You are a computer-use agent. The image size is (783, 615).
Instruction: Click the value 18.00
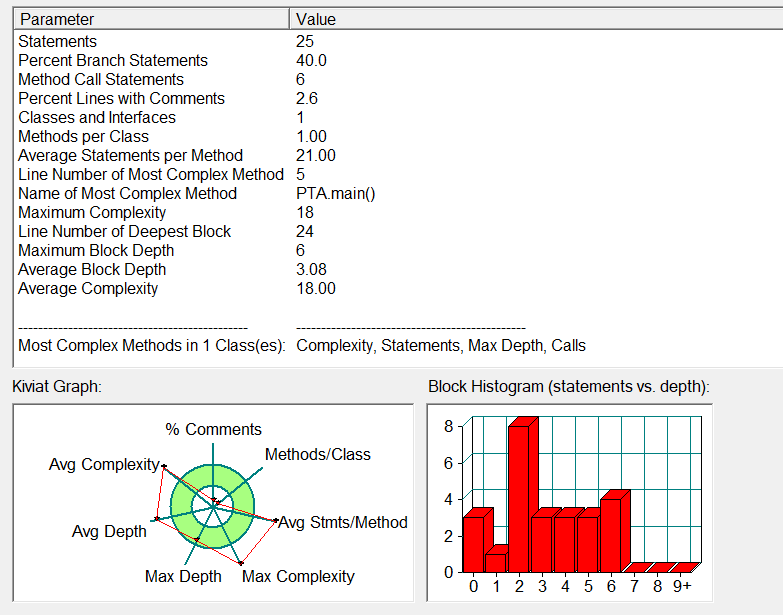[316, 288]
